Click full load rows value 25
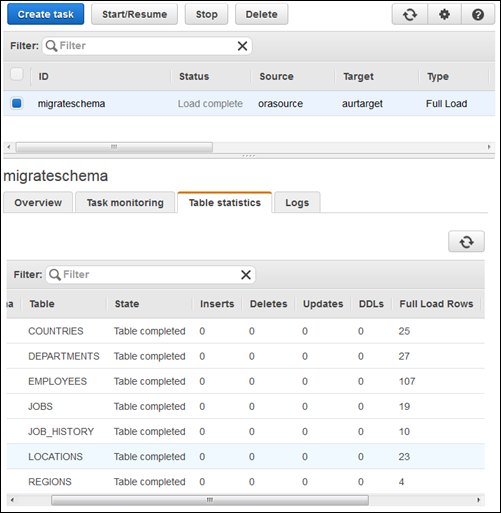Screen dimensions: 501x513 click(404, 331)
